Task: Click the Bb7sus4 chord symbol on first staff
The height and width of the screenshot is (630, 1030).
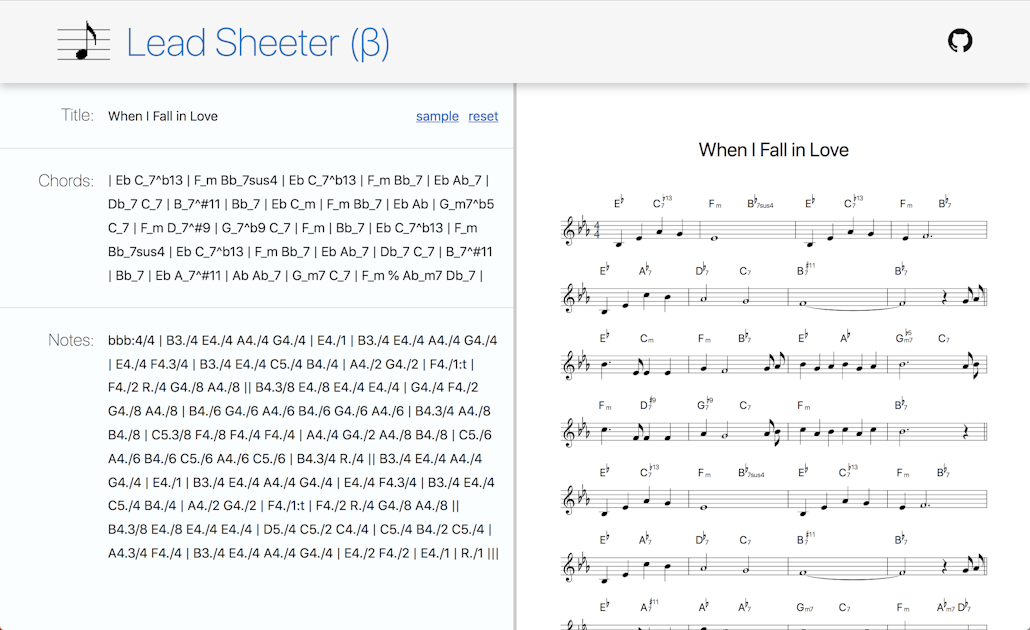Action: coord(759,202)
